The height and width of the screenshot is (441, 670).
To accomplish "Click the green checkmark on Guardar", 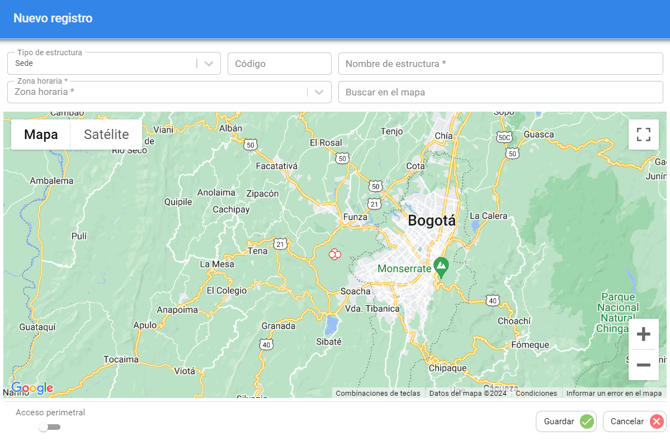I will [x=587, y=422].
